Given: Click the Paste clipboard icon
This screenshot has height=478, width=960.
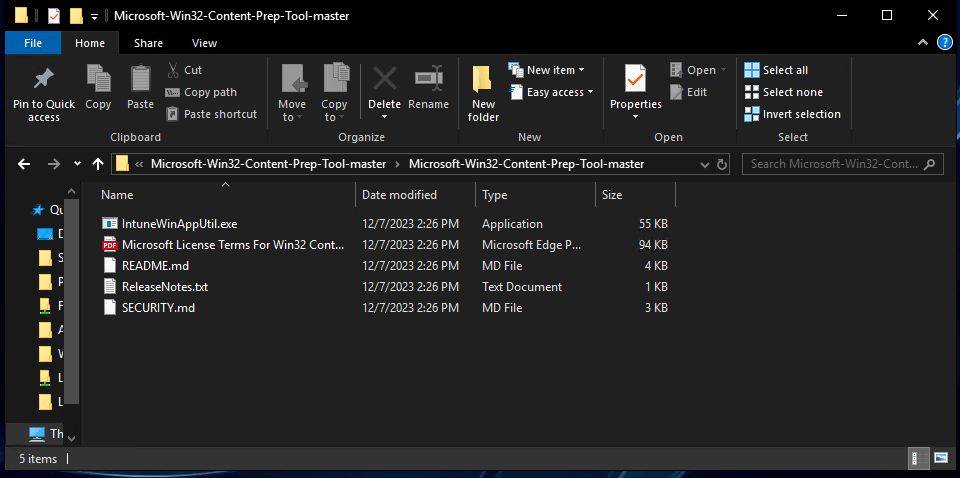Looking at the screenshot, I should [x=140, y=78].
